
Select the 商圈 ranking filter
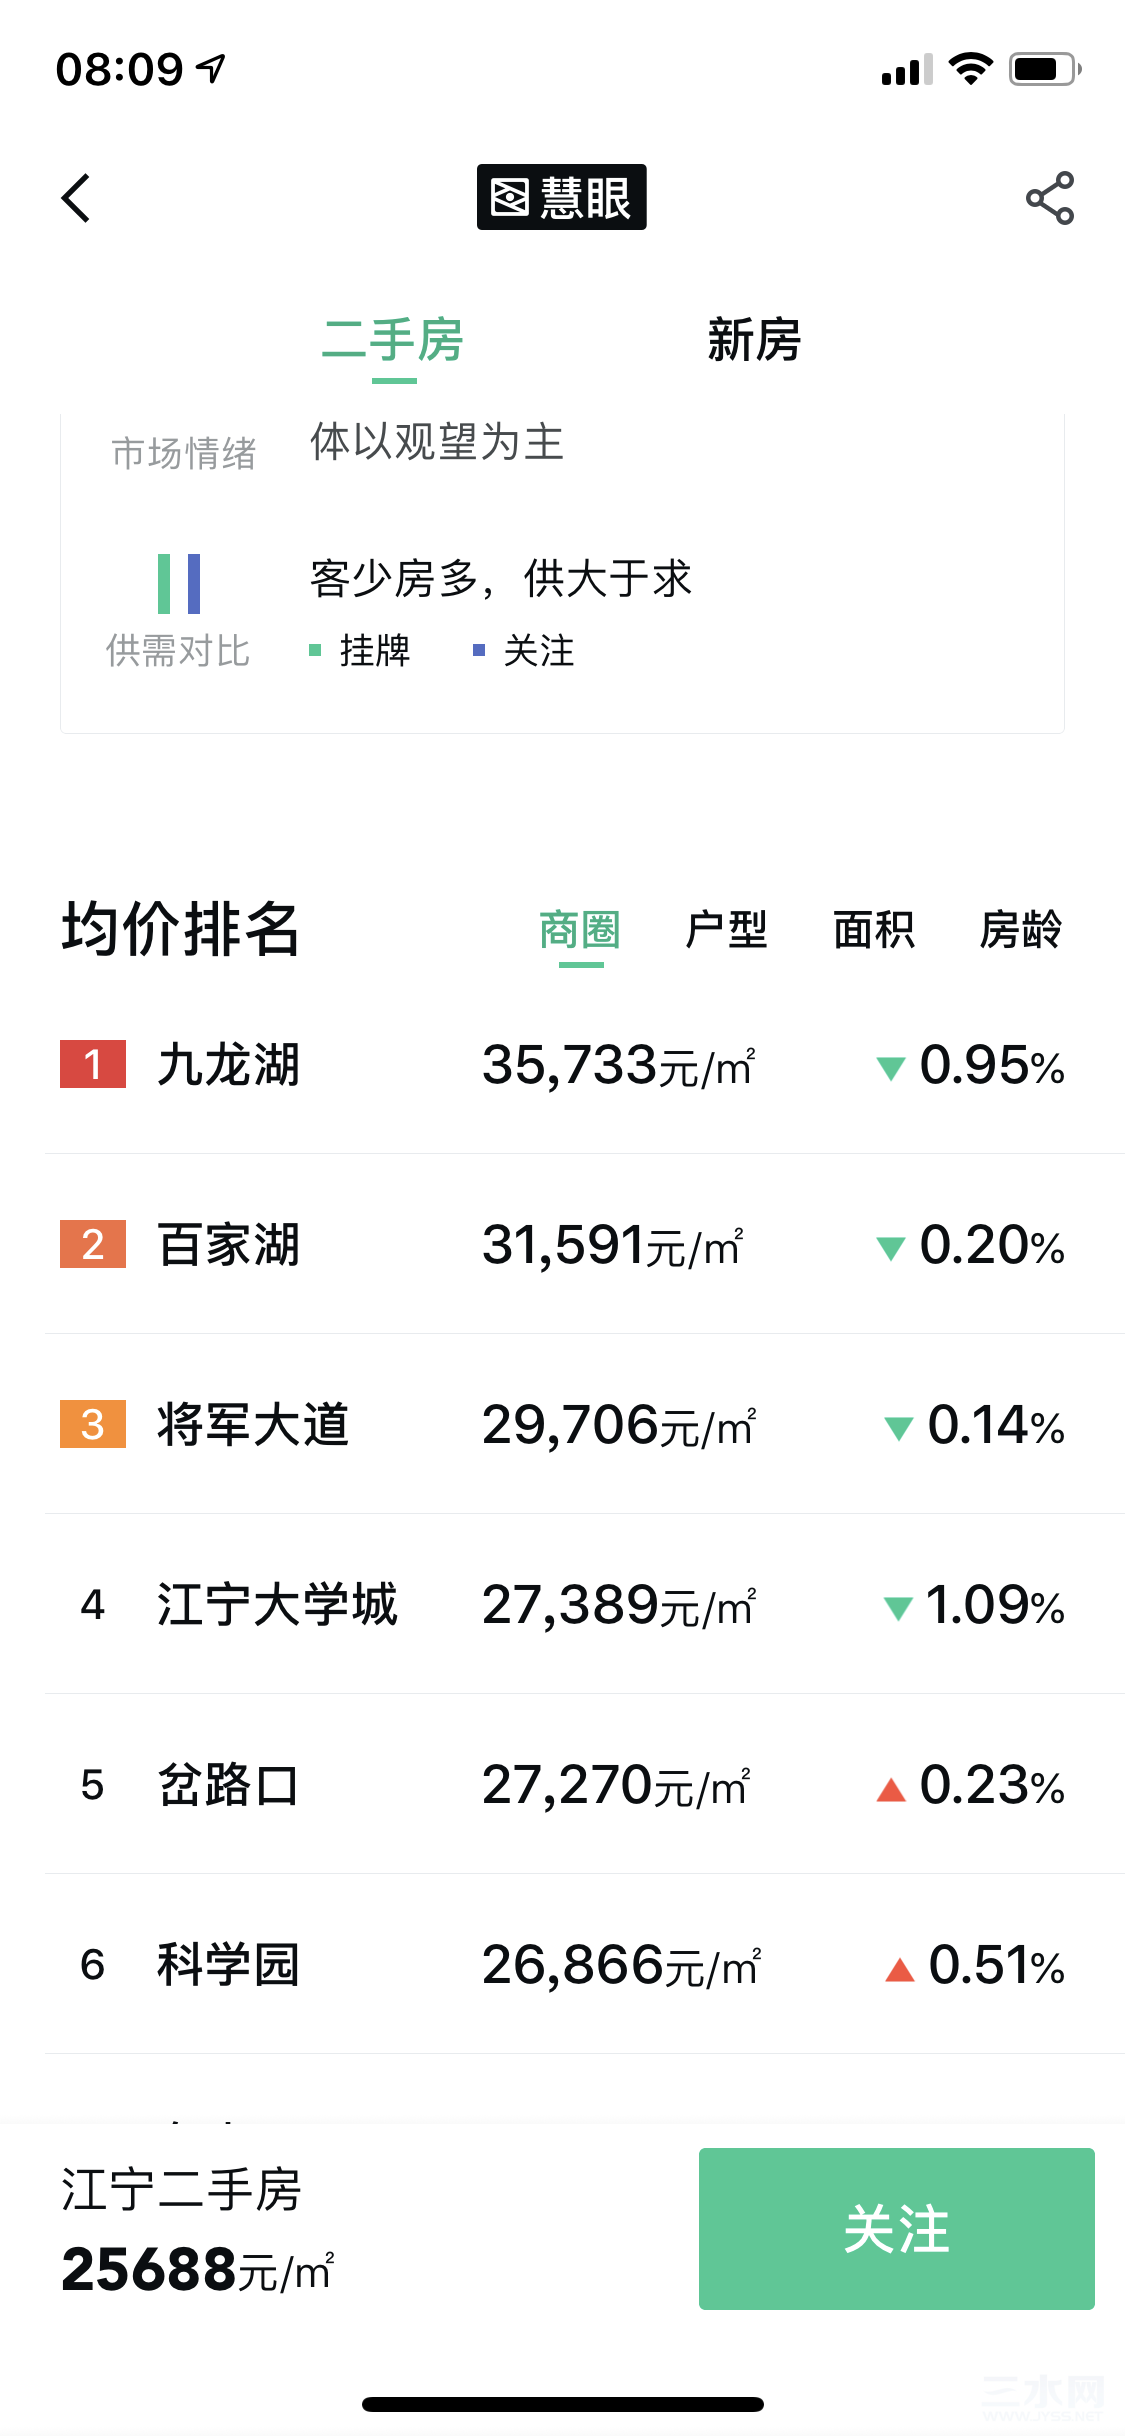pos(580,931)
